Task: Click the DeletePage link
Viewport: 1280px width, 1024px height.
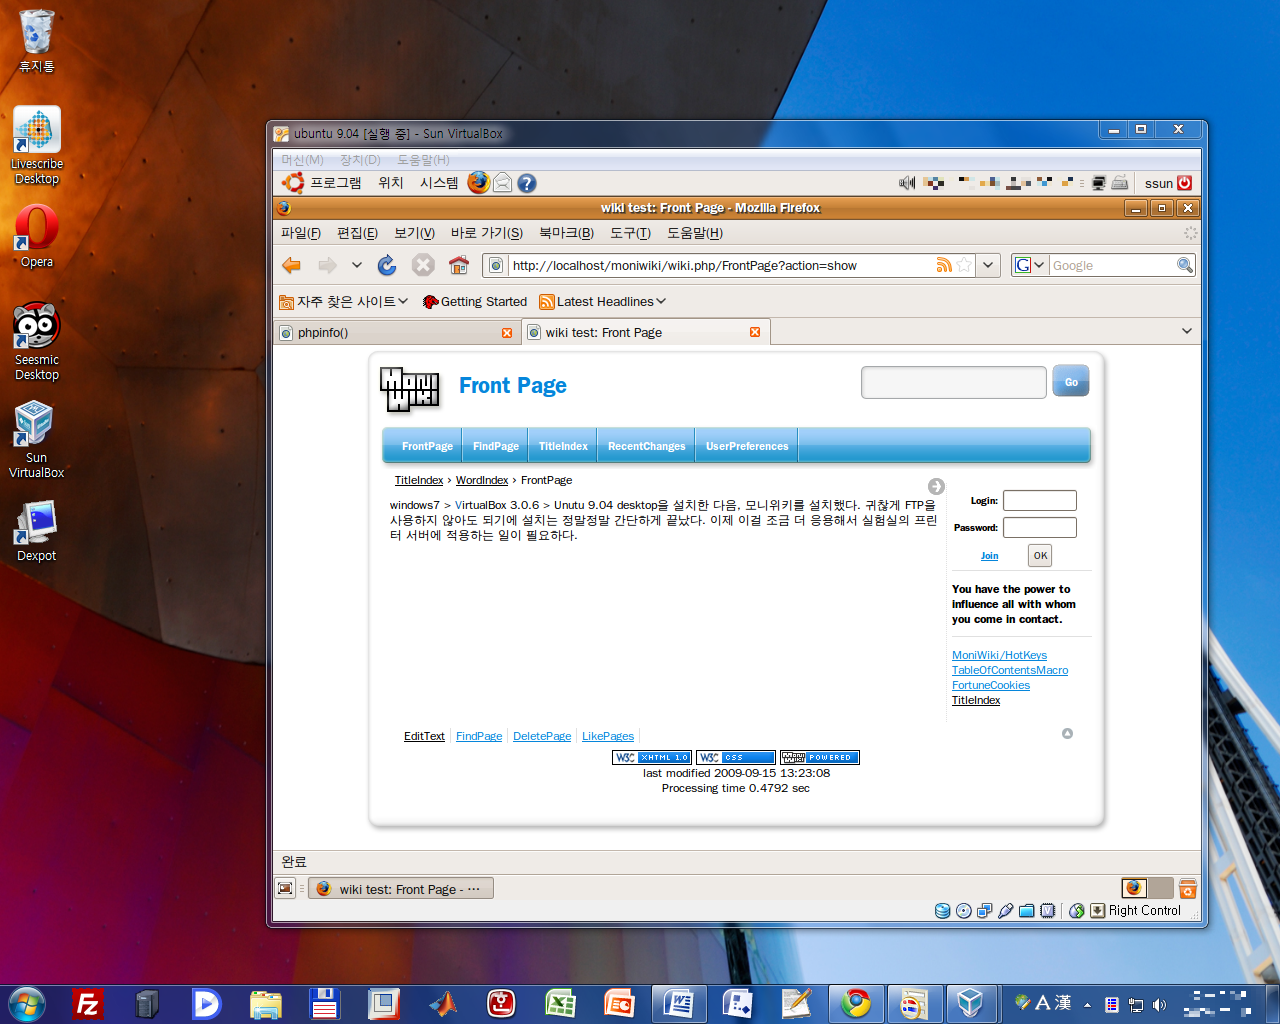Action: point(542,736)
